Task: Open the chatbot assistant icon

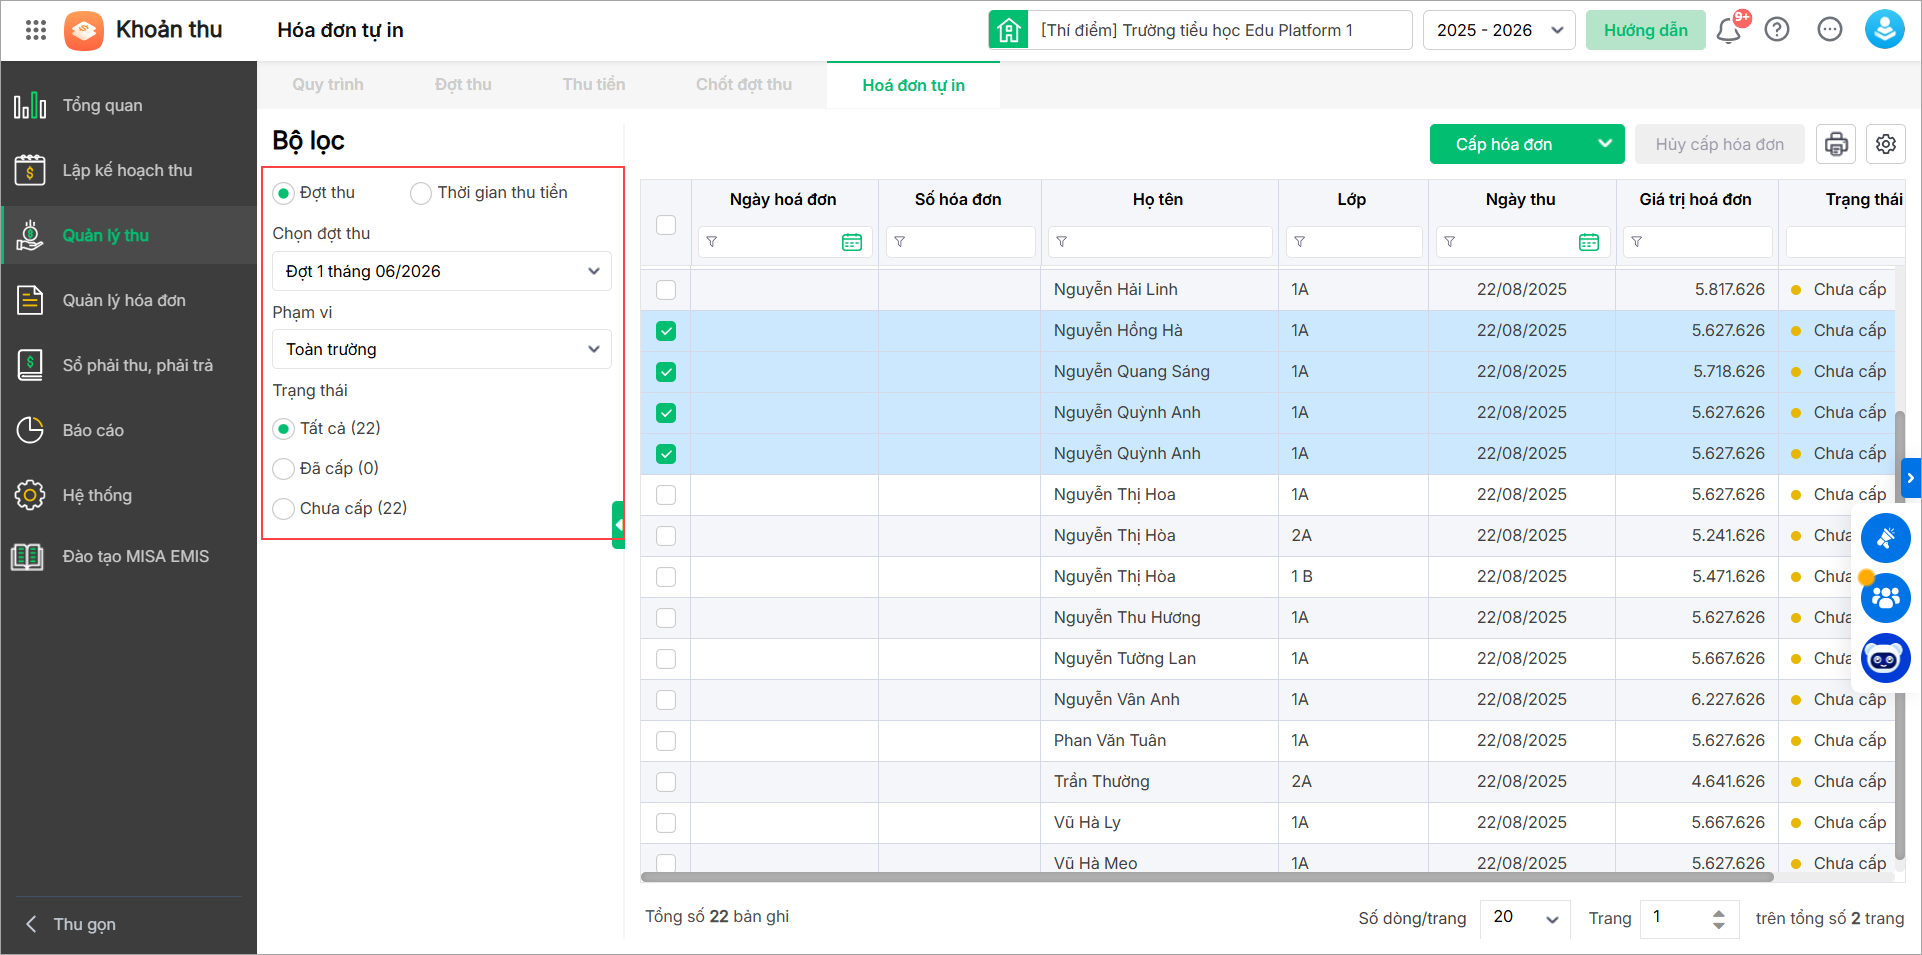Action: (1885, 659)
